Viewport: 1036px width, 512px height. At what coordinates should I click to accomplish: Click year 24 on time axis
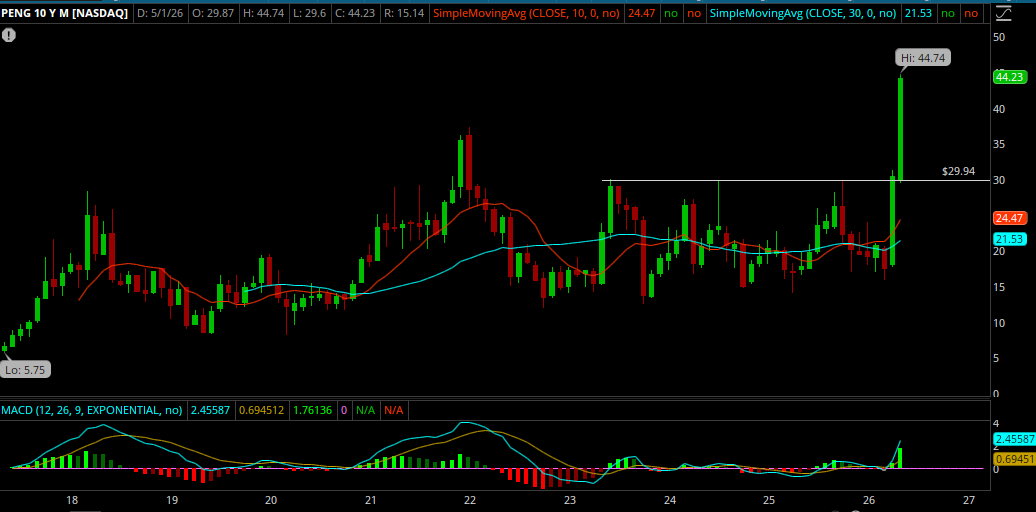[670, 499]
